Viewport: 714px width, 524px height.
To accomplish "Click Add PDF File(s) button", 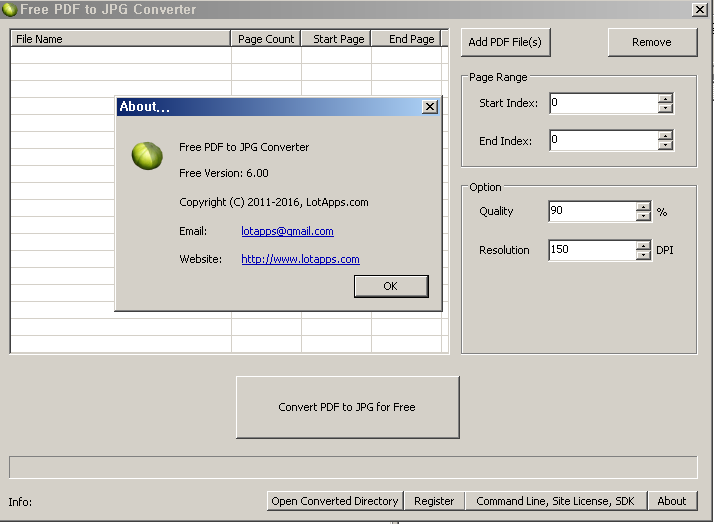I will click(505, 42).
